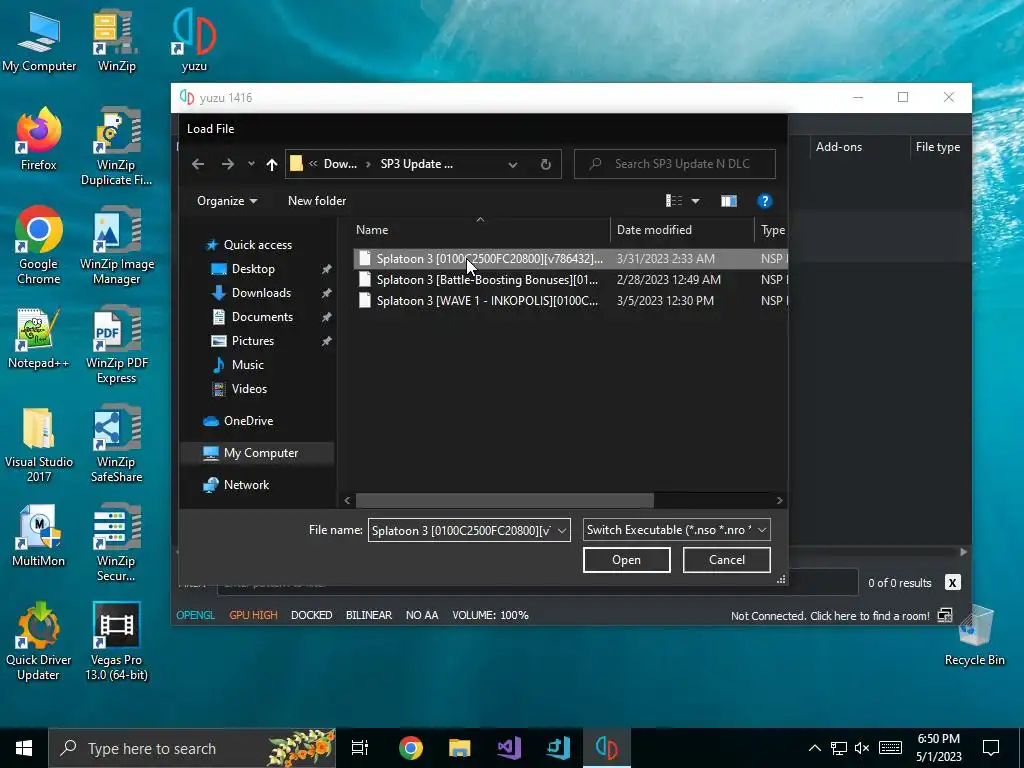Open the WinZip Secure desktop shortcut
The width and height of the screenshot is (1024, 768).
tap(116, 542)
